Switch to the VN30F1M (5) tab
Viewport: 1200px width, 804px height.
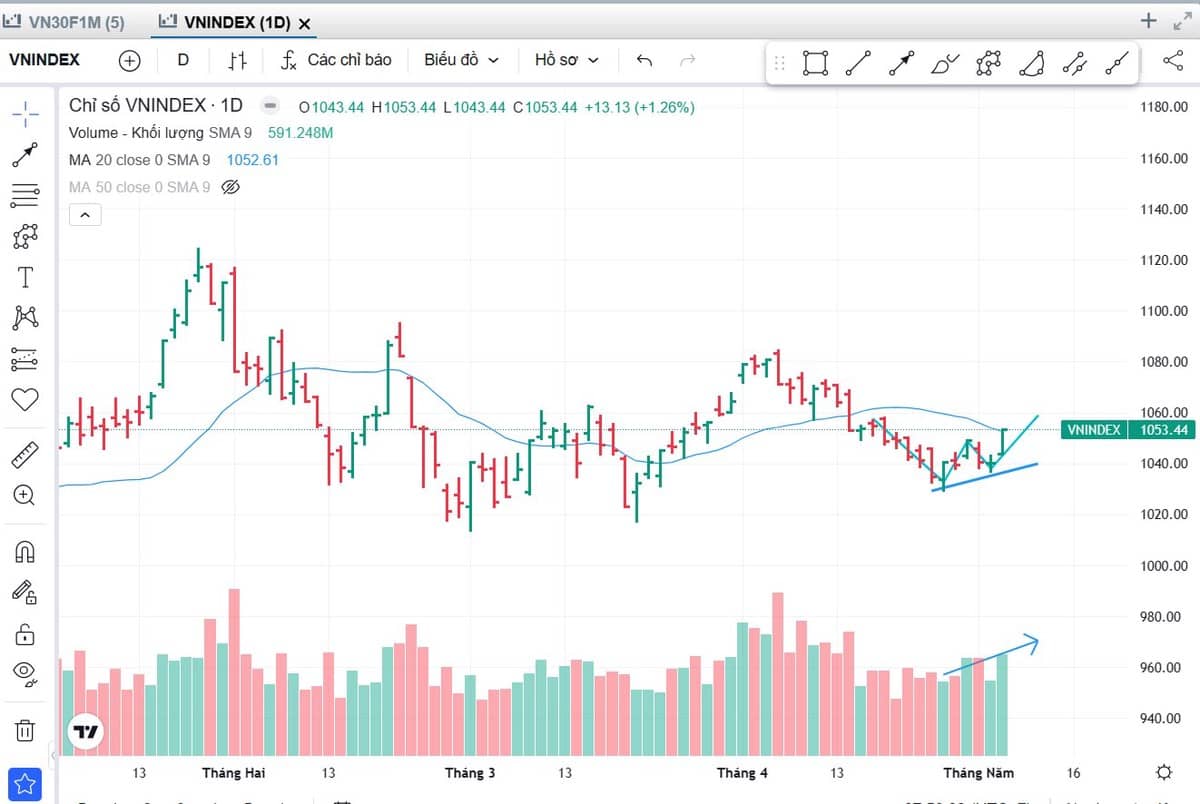pos(66,21)
